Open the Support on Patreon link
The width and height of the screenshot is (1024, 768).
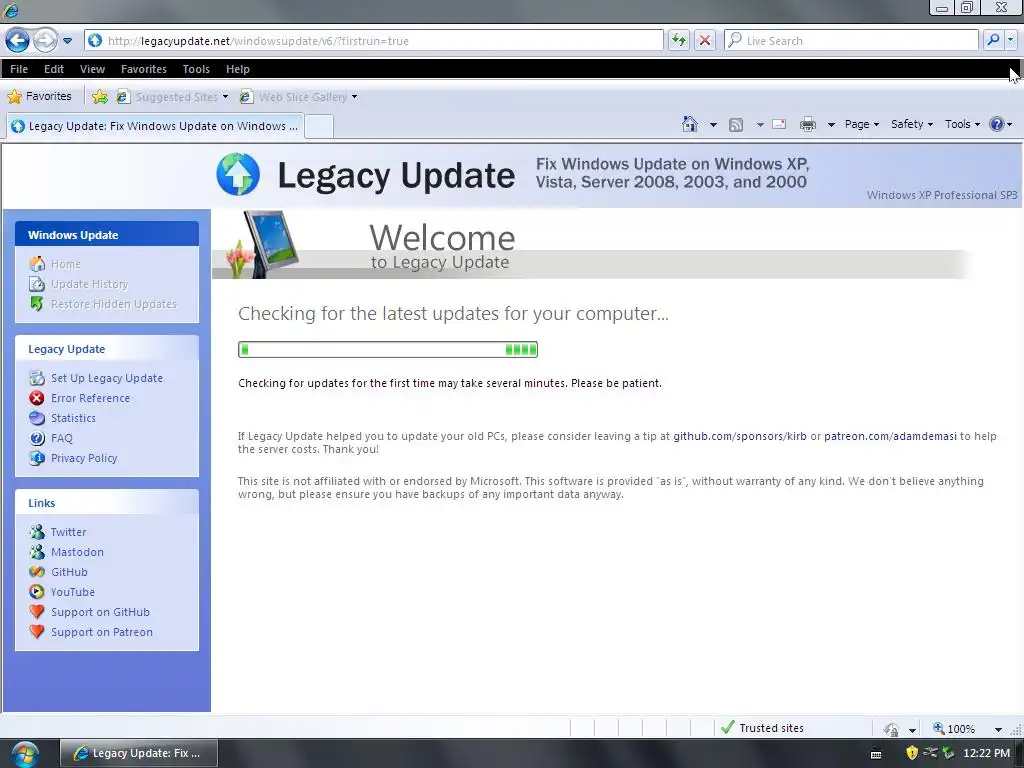click(102, 632)
